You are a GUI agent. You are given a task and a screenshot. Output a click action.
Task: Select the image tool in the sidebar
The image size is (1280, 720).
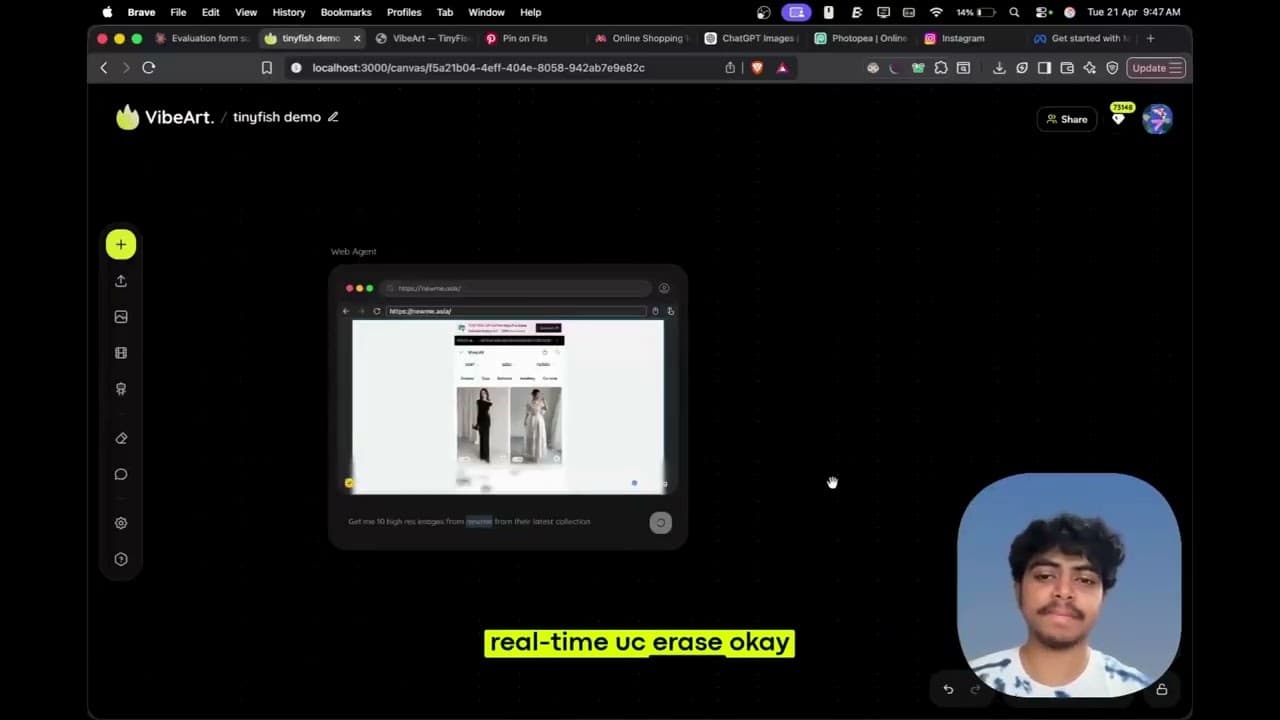pyautogui.click(x=121, y=317)
